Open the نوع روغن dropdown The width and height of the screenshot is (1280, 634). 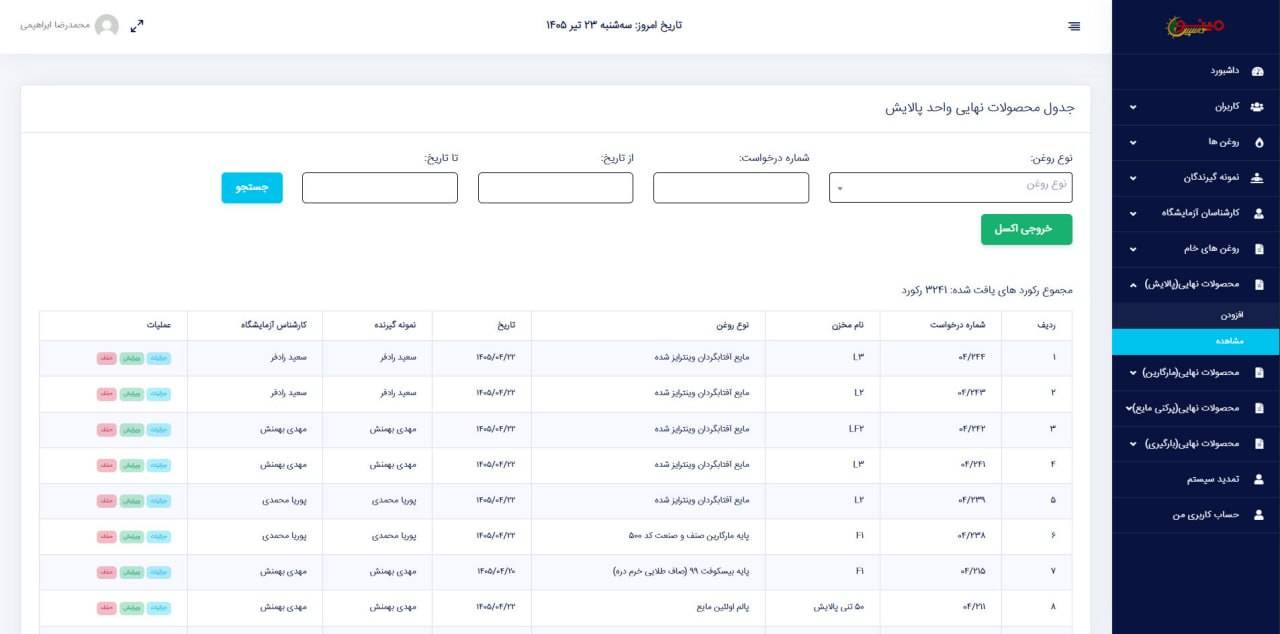[950, 187]
